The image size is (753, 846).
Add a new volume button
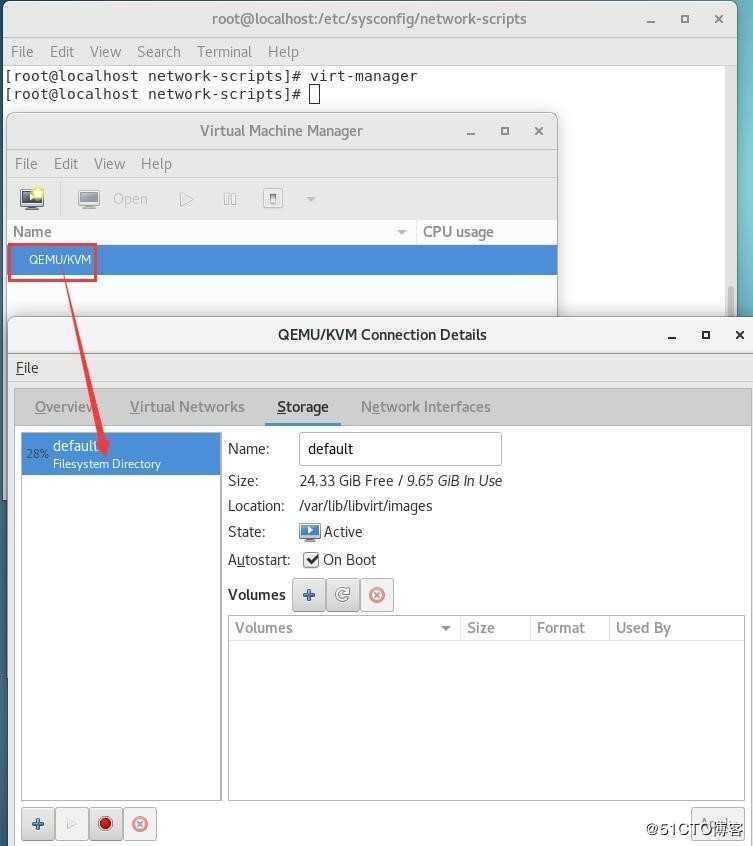click(x=309, y=595)
